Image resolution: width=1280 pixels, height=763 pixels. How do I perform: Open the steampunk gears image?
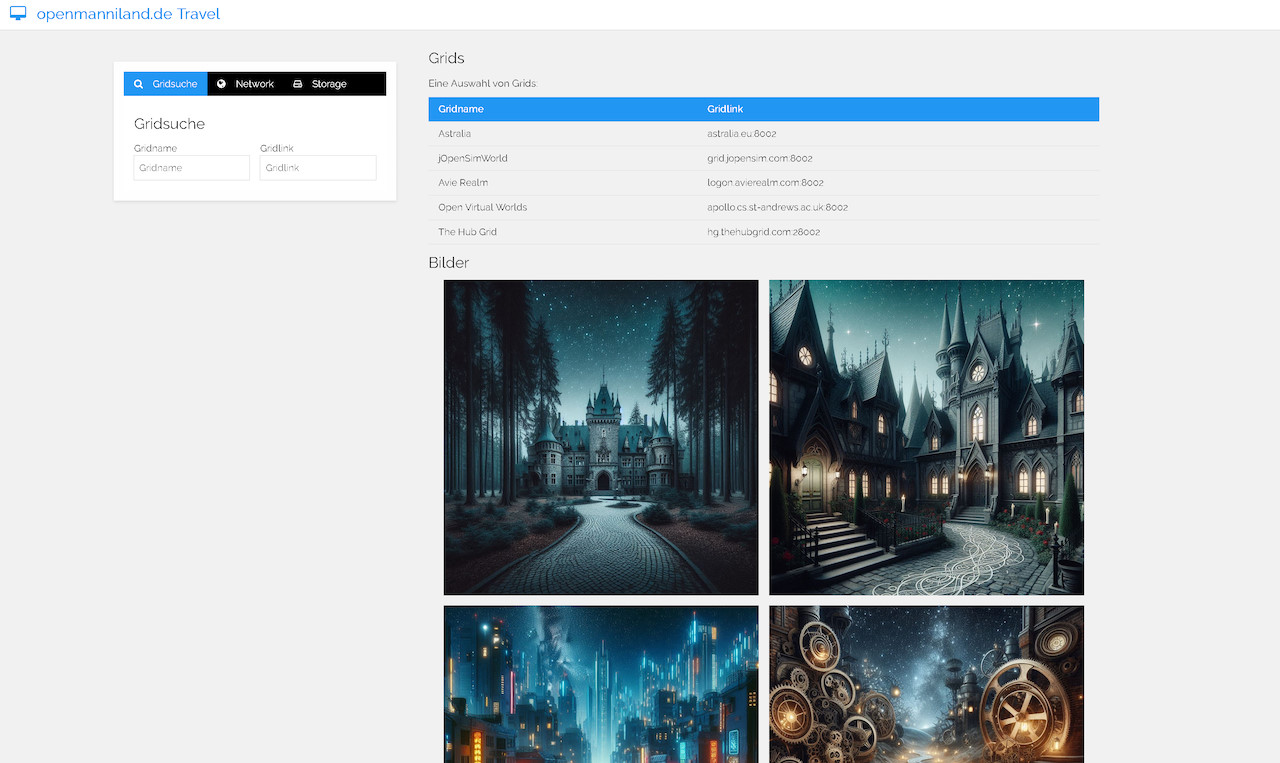point(926,684)
